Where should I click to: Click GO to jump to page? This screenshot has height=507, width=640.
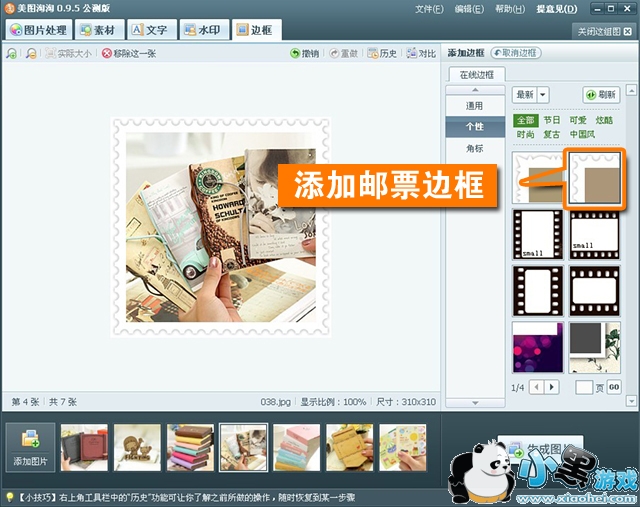(613, 387)
